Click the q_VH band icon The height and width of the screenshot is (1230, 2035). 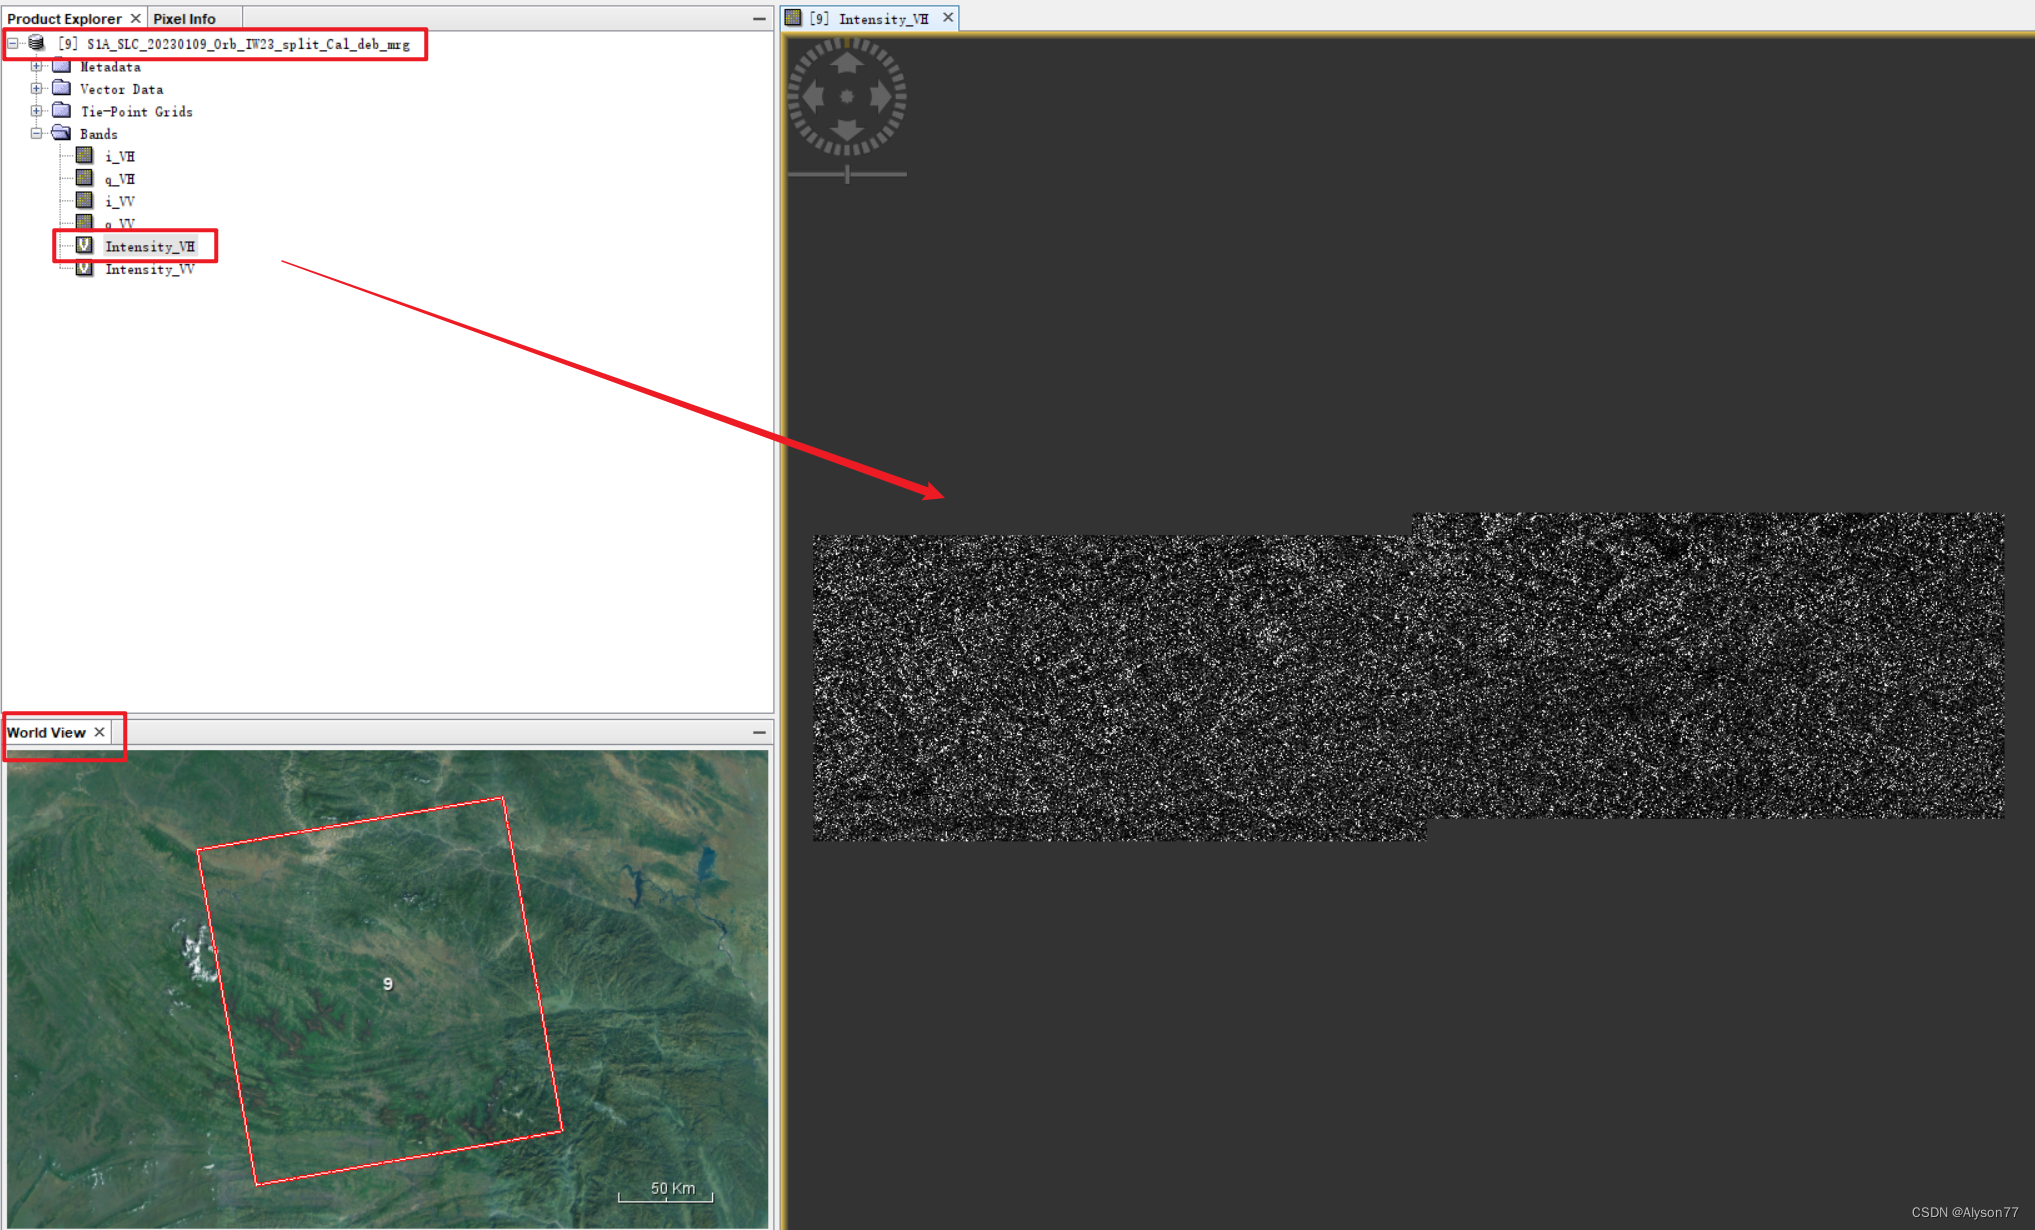click(x=85, y=178)
